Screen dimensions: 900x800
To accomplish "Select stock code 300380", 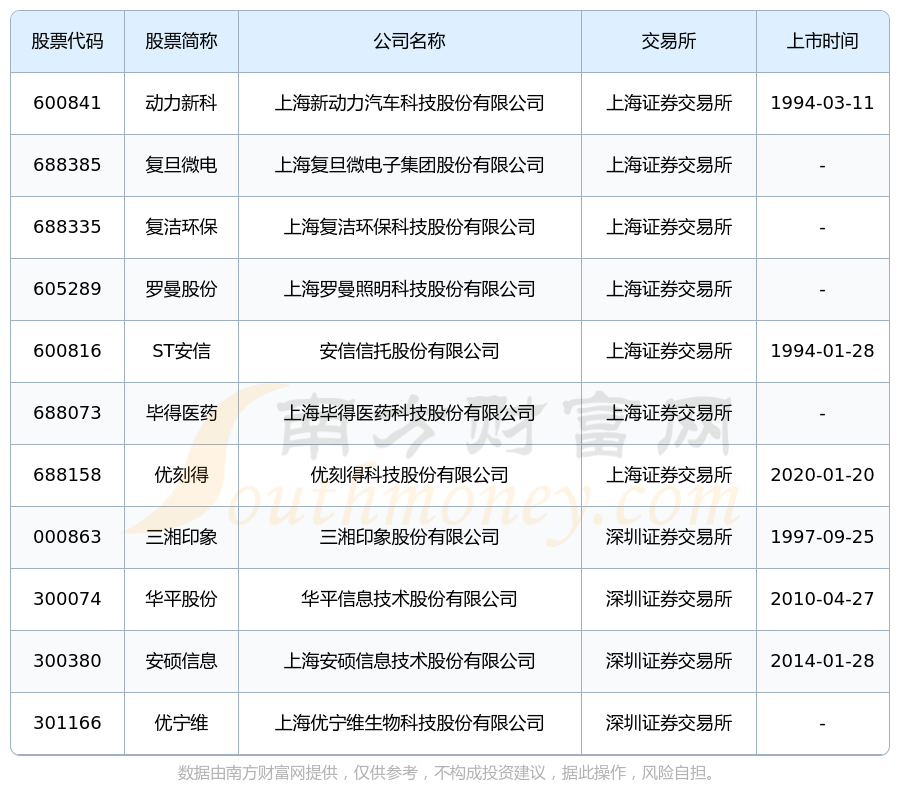I will 67,661.
